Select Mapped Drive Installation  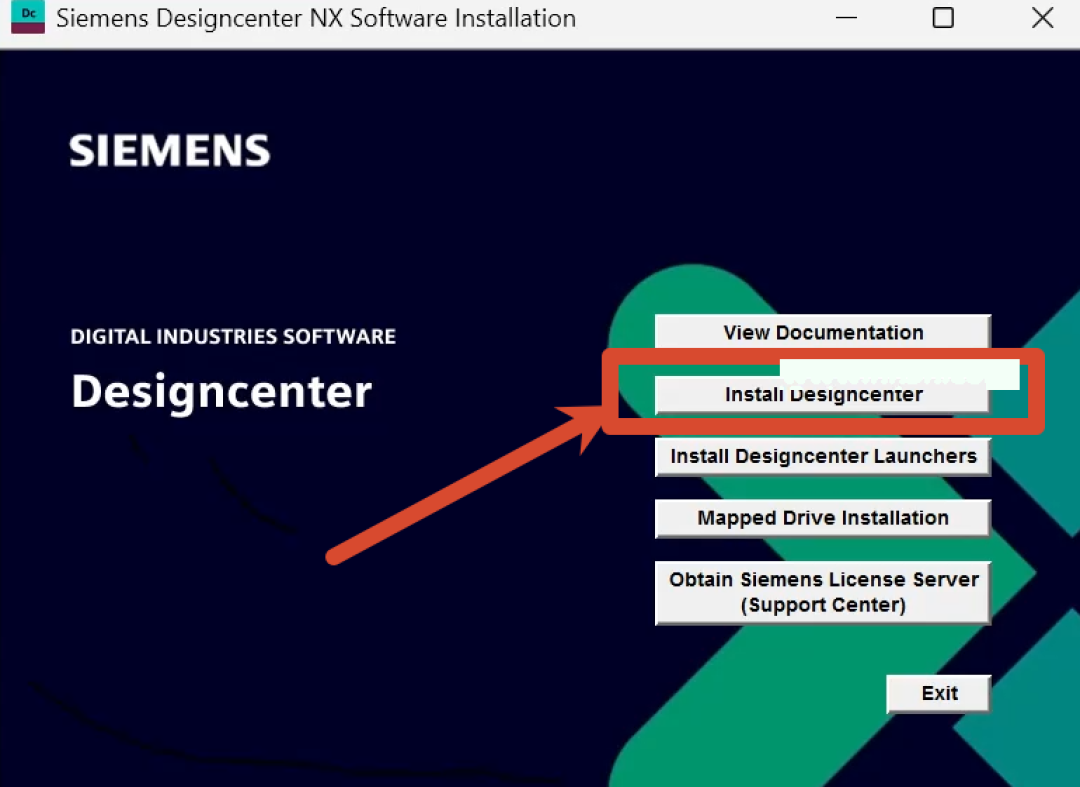[822, 518]
